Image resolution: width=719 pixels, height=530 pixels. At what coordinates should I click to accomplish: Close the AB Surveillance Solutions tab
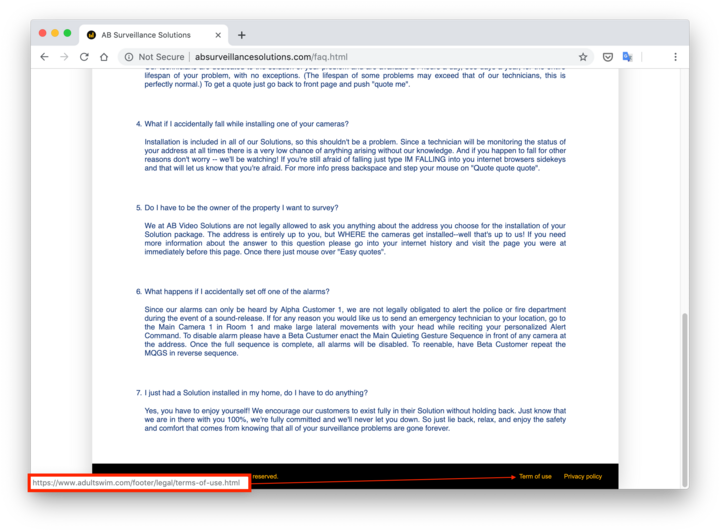(x=218, y=35)
